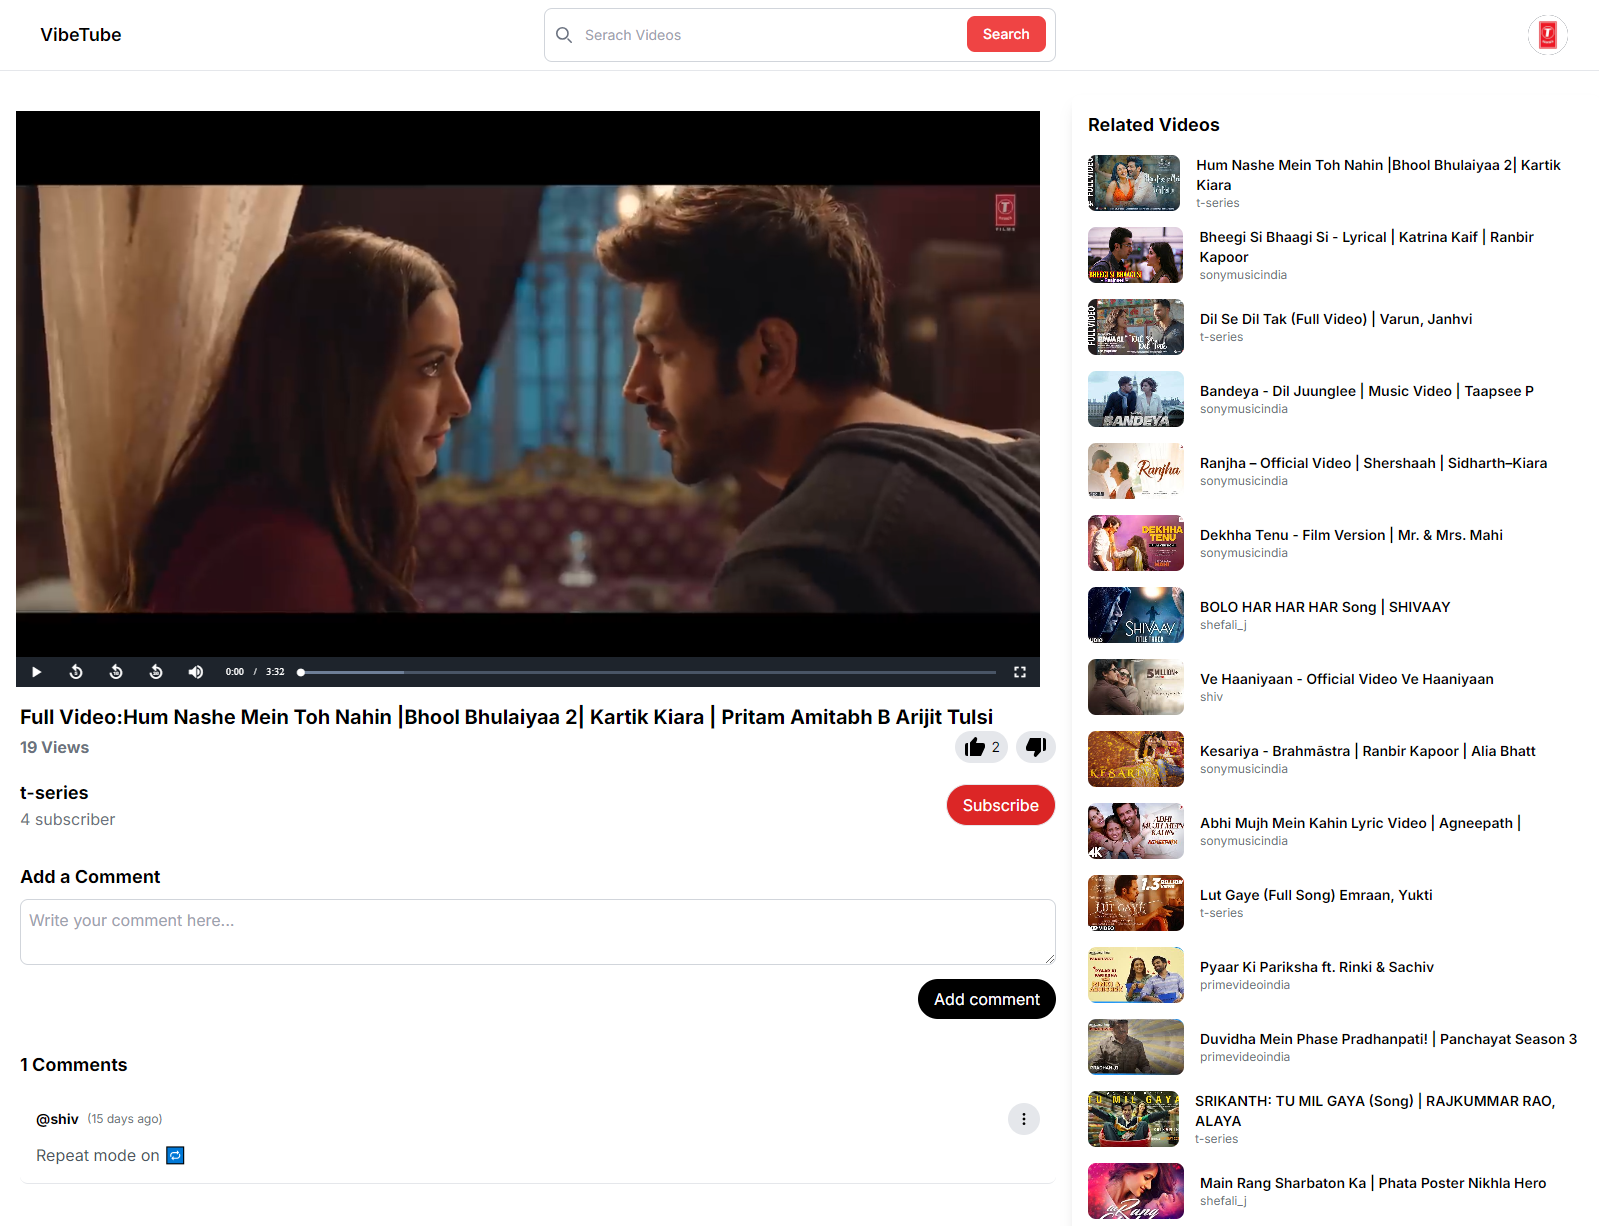Open the Kesariya - Brahmāstra thumbnail
Screen dimensions: 1599x1226
[x=1136, y=759]
